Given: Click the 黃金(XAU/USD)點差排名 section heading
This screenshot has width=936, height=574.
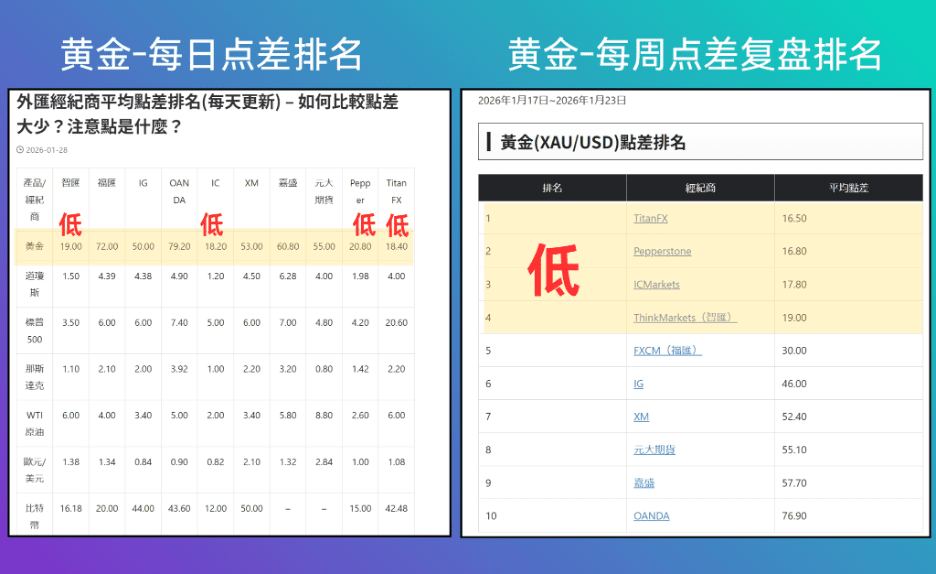Looking at the screenshot, I should point(593,142).
